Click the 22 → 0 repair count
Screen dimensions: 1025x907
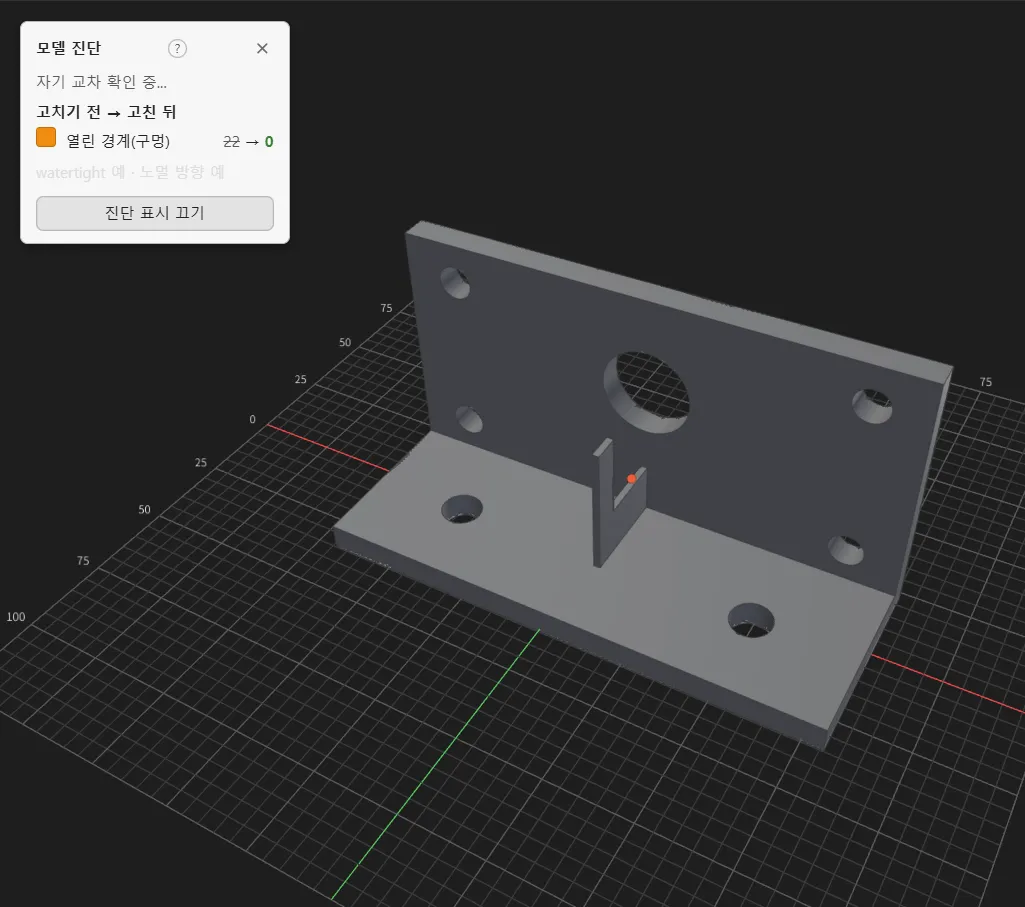pyautogui.click(x=248, y=142)
